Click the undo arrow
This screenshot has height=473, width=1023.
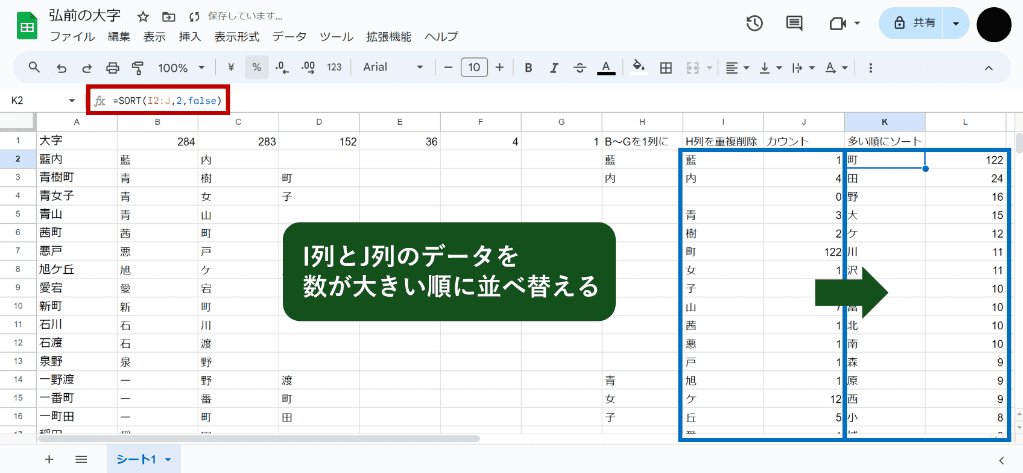[61, 67]
